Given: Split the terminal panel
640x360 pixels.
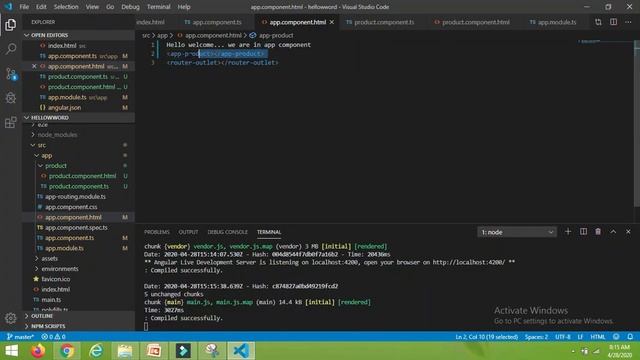Looking at the screenshot, I should click(583, 231).
